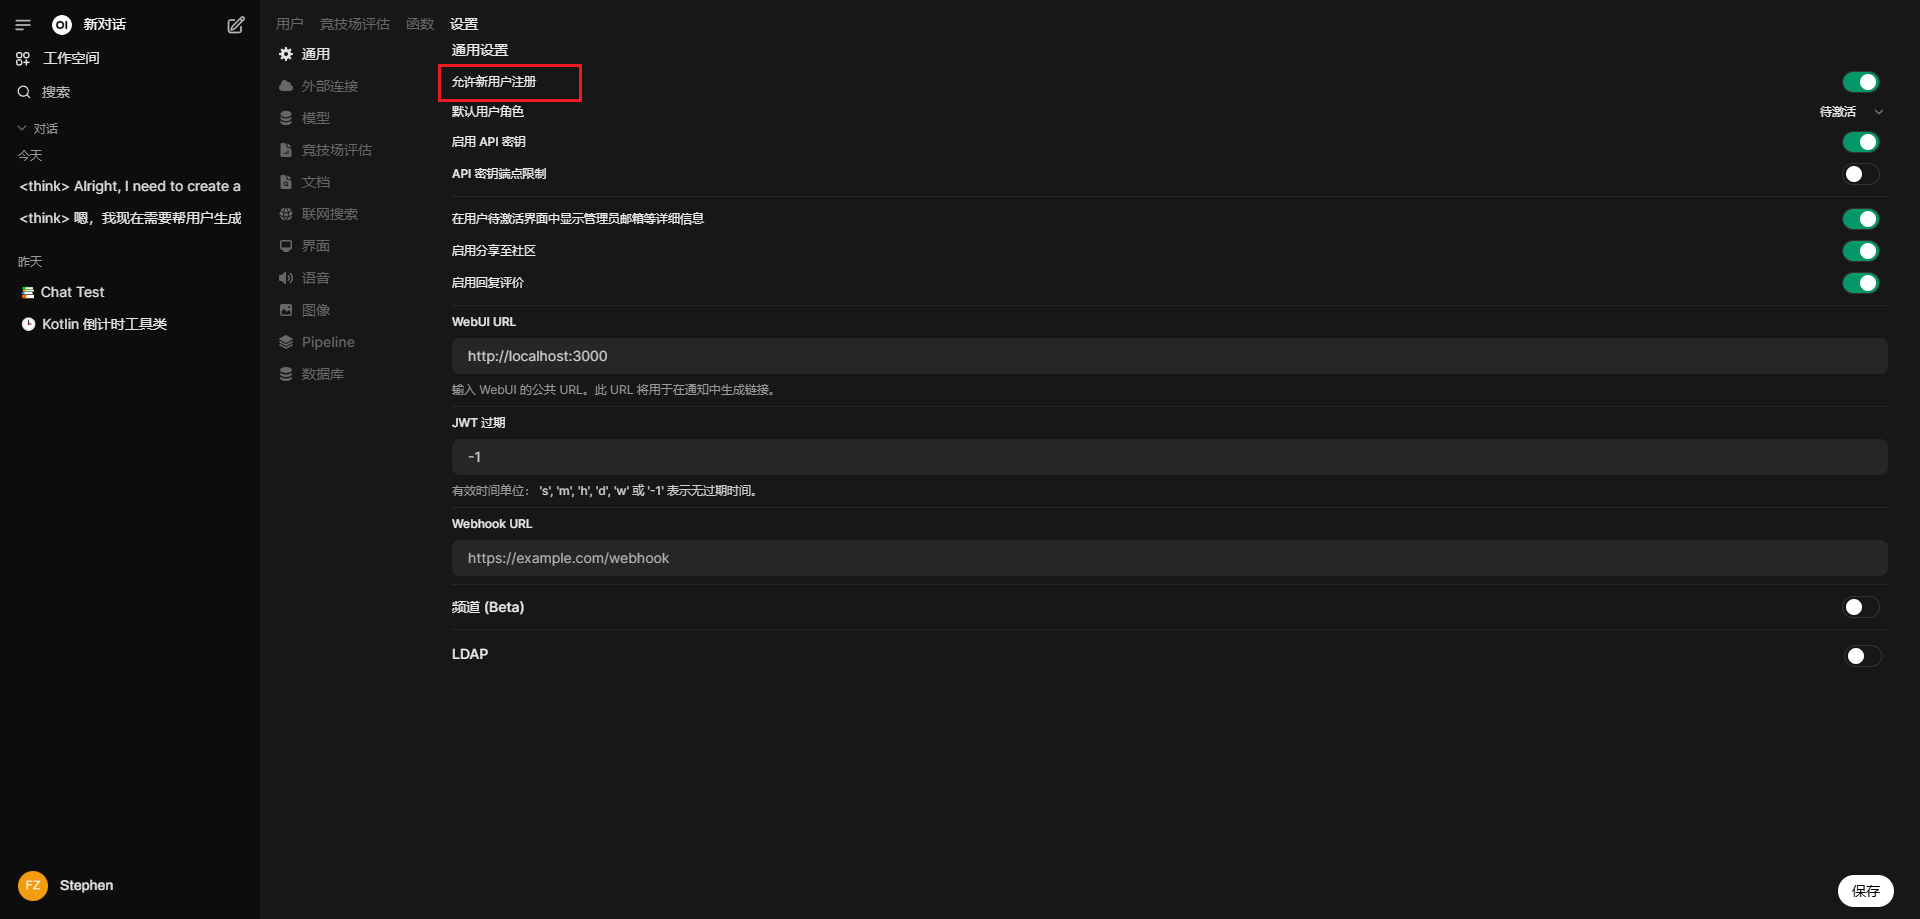Open 语音 speaker icon settings
This screenshot has width=1920, height=919.
pyautogui.click(x=286, y=278)
